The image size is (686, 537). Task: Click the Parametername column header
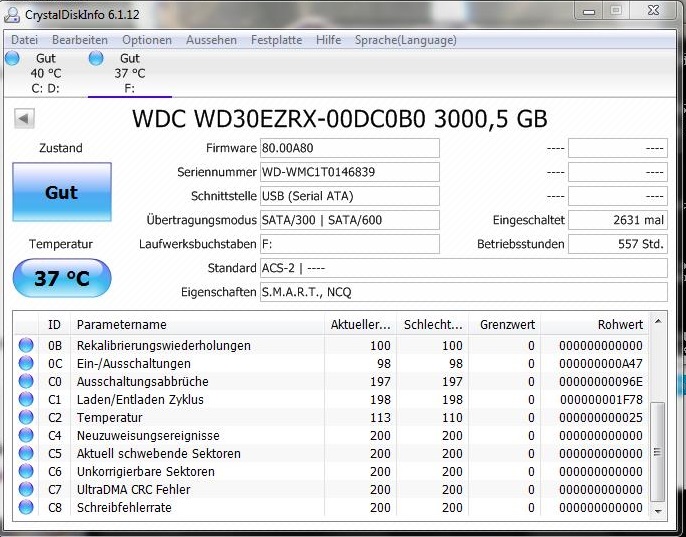pyautogui.click(x=197, y=325)
